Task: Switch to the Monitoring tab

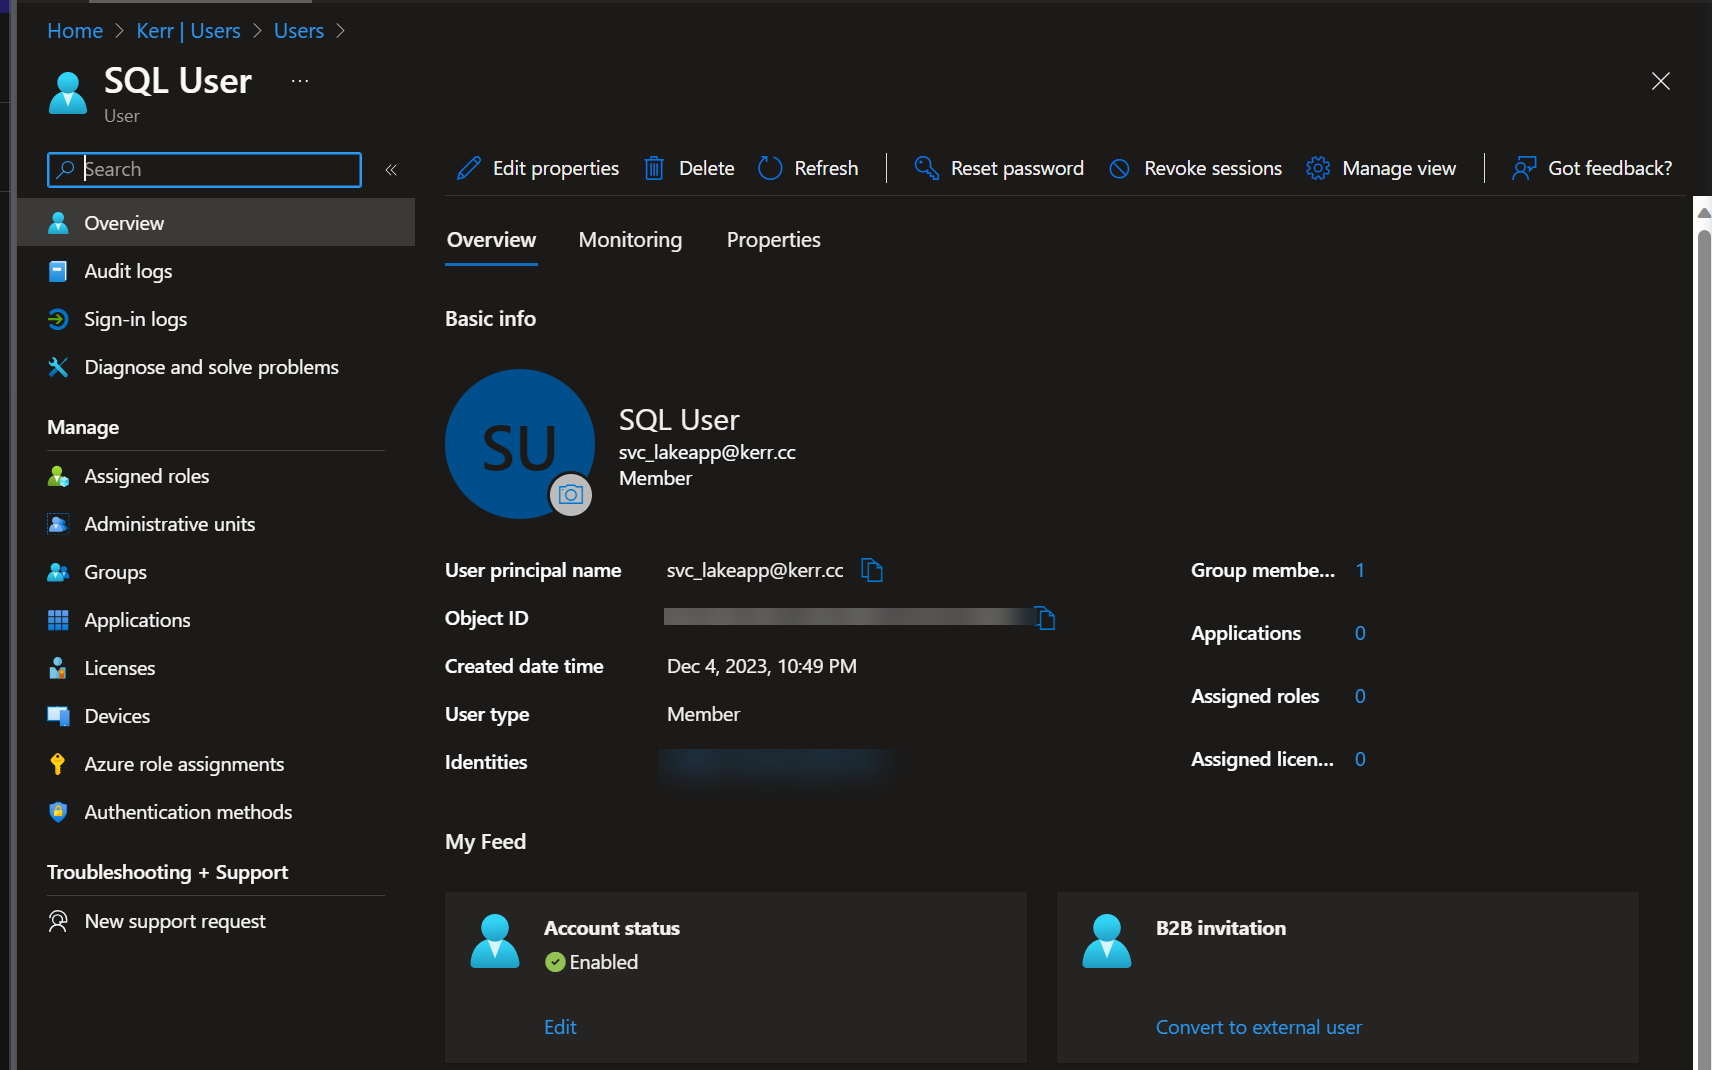Action: coord(630,240)
